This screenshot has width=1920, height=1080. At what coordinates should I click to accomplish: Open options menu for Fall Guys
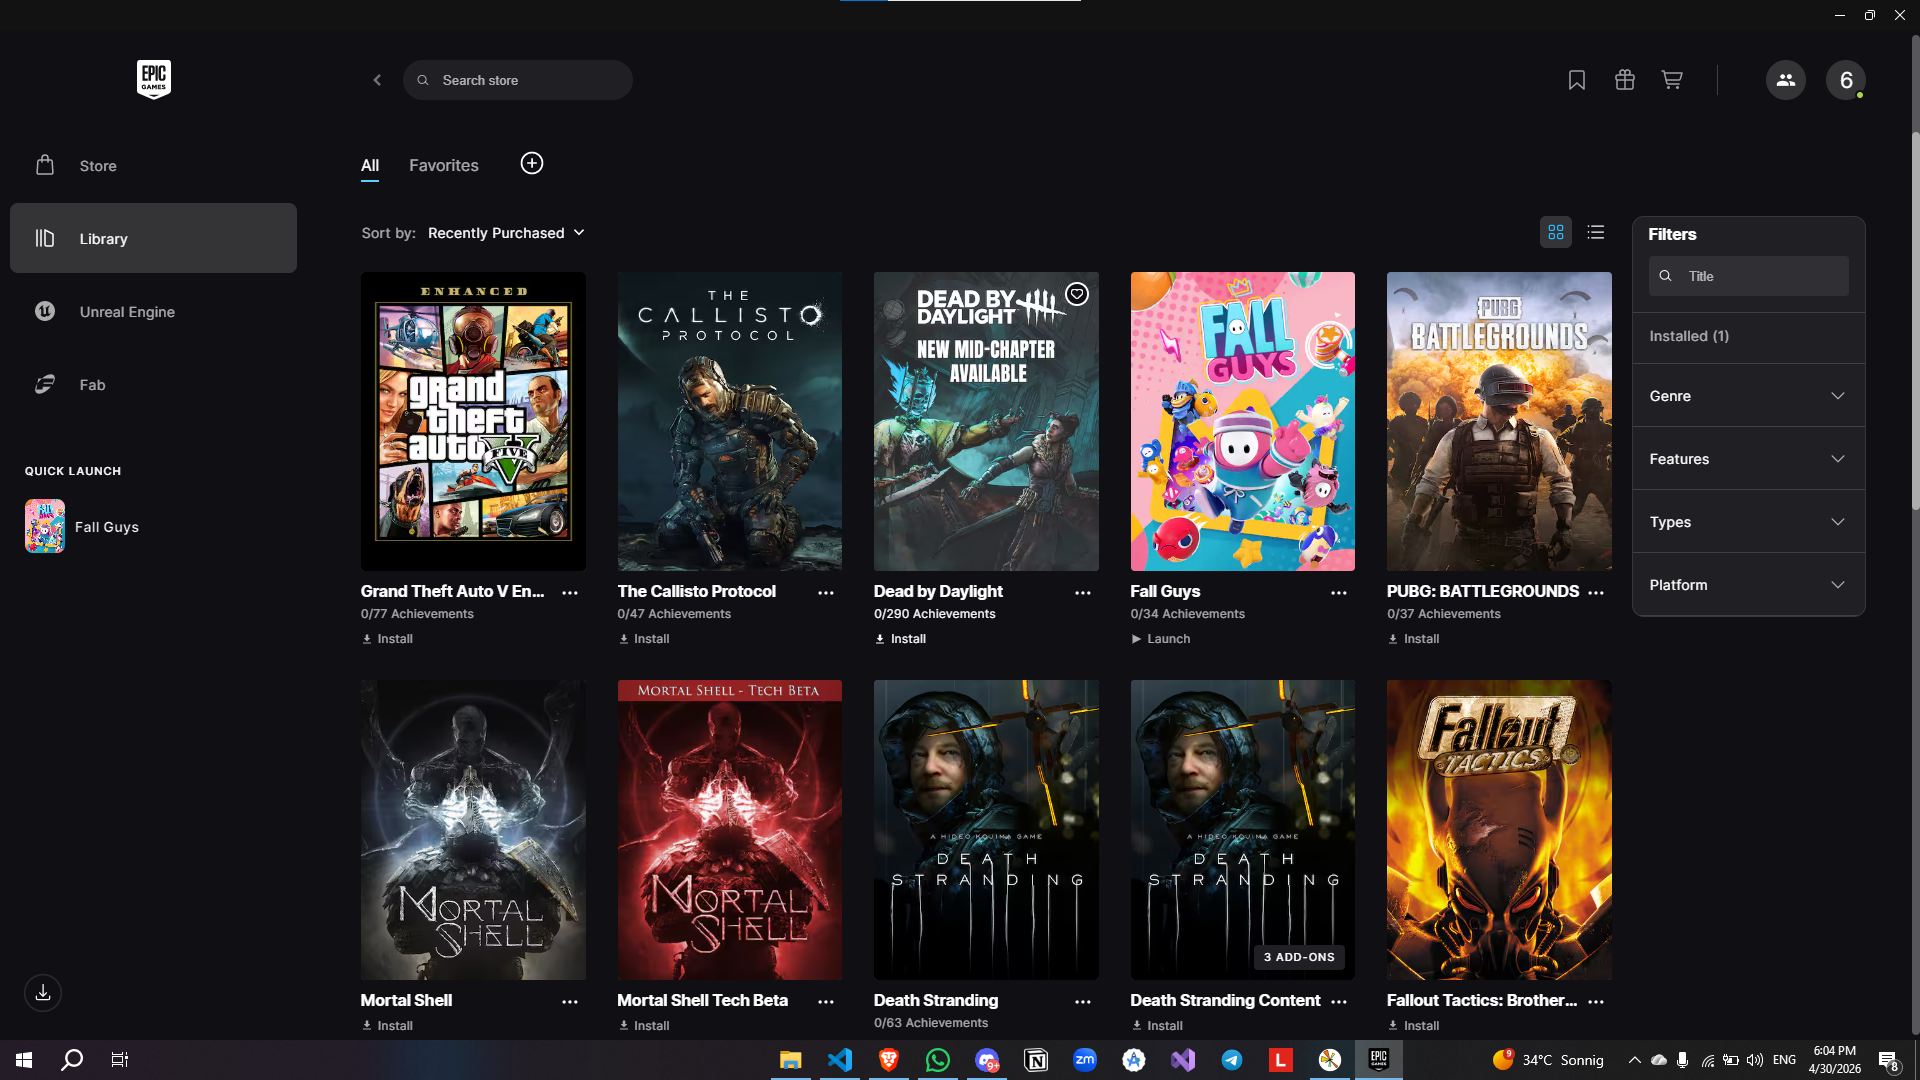(1339, 593)
